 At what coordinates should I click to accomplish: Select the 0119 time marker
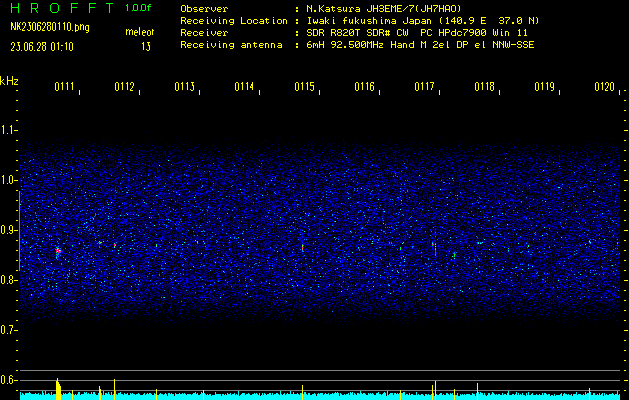tap(544, 86)
